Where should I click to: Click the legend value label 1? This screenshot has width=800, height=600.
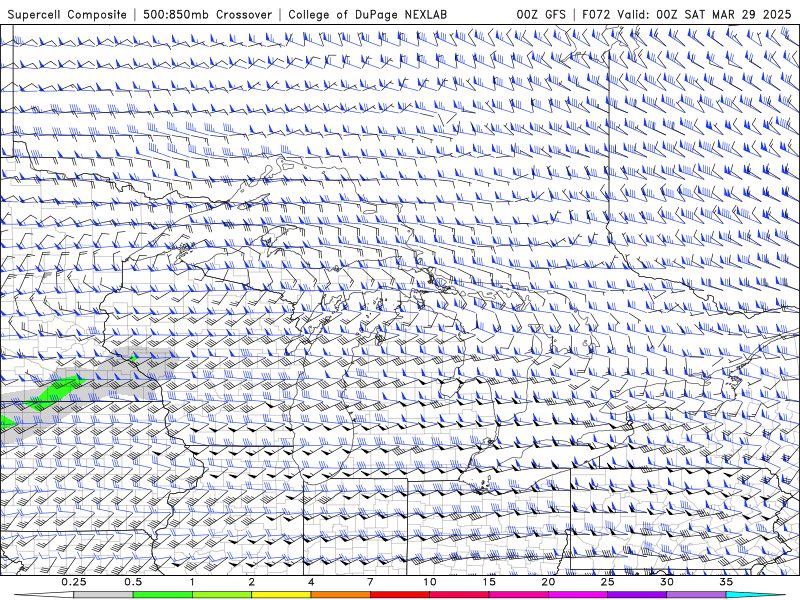point(192,582)
